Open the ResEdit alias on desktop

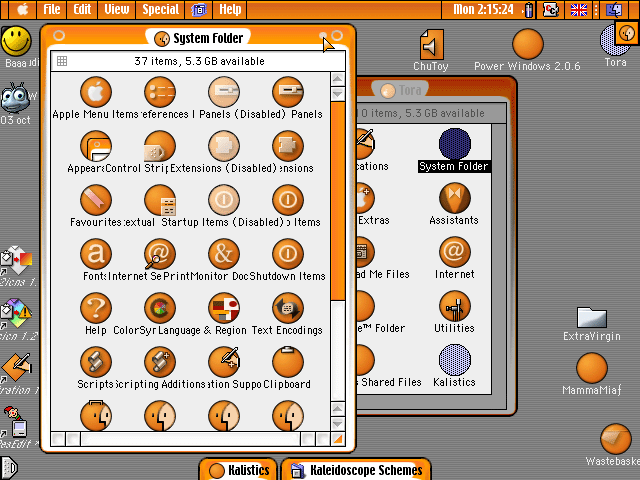(x=15, y=422)
